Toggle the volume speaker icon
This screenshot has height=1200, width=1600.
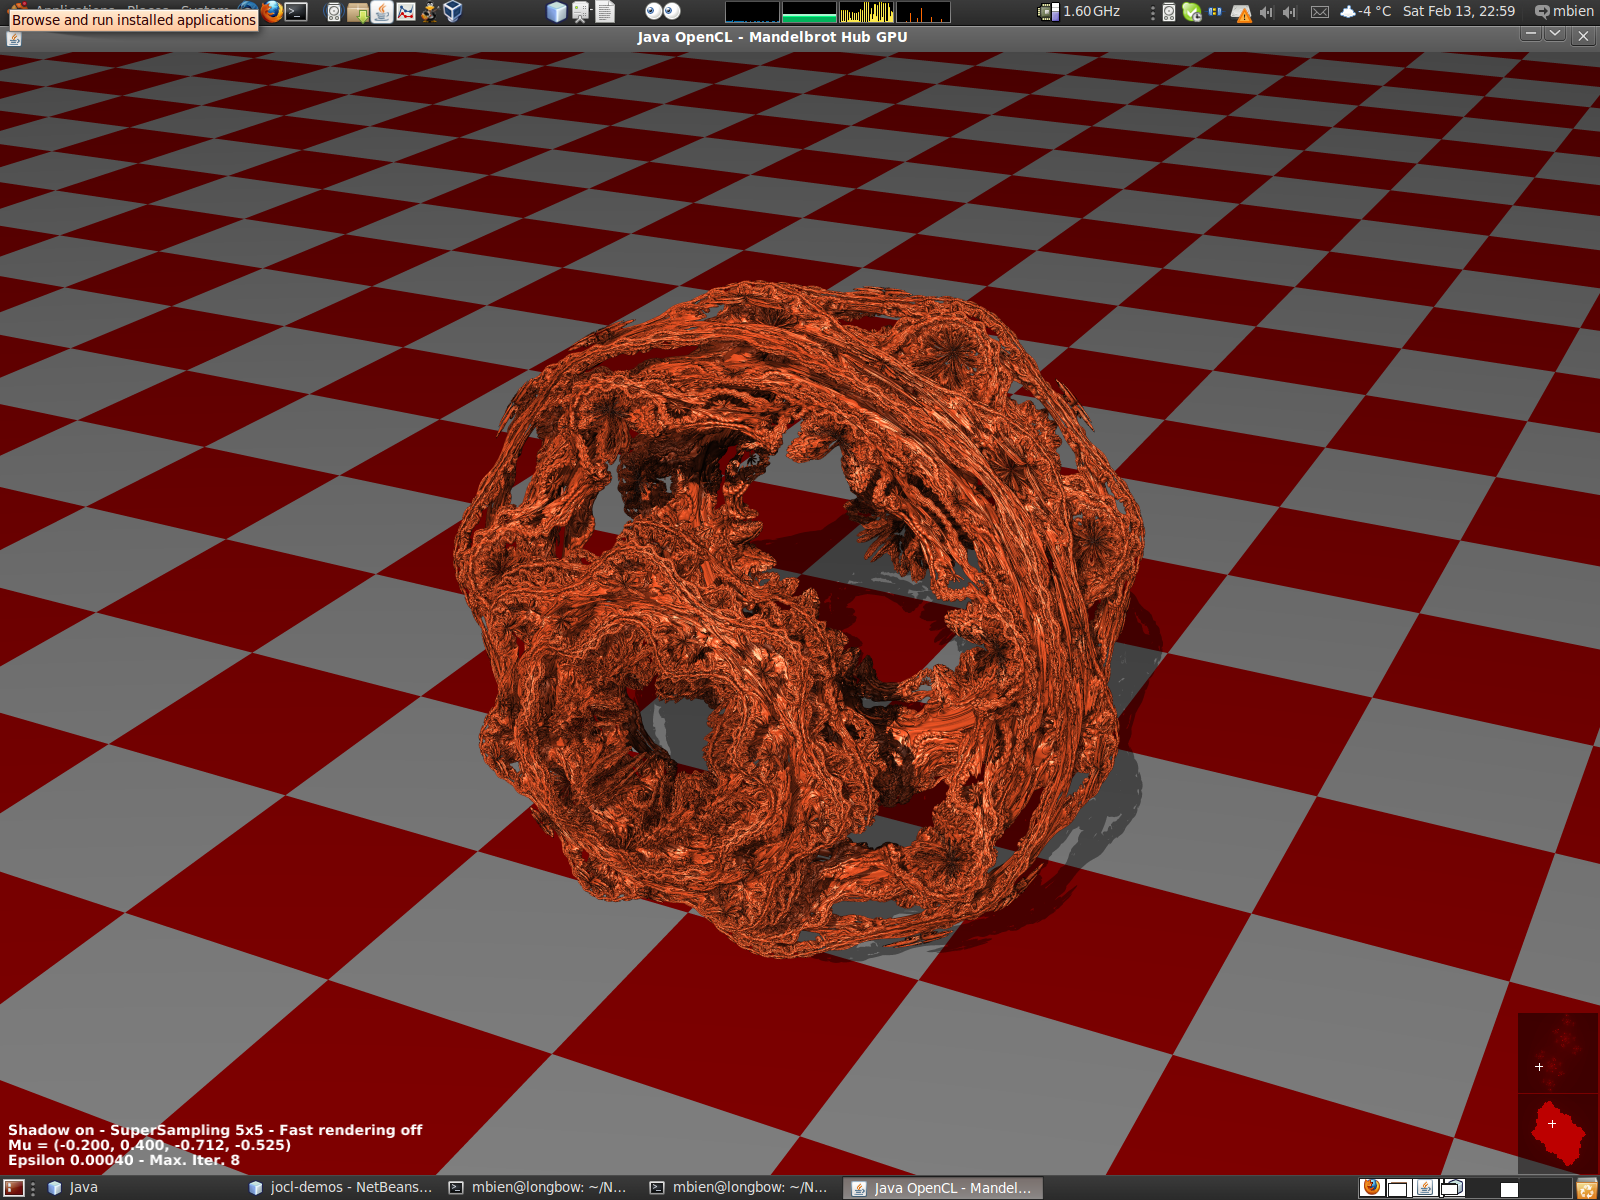[x=1266, y=12]
